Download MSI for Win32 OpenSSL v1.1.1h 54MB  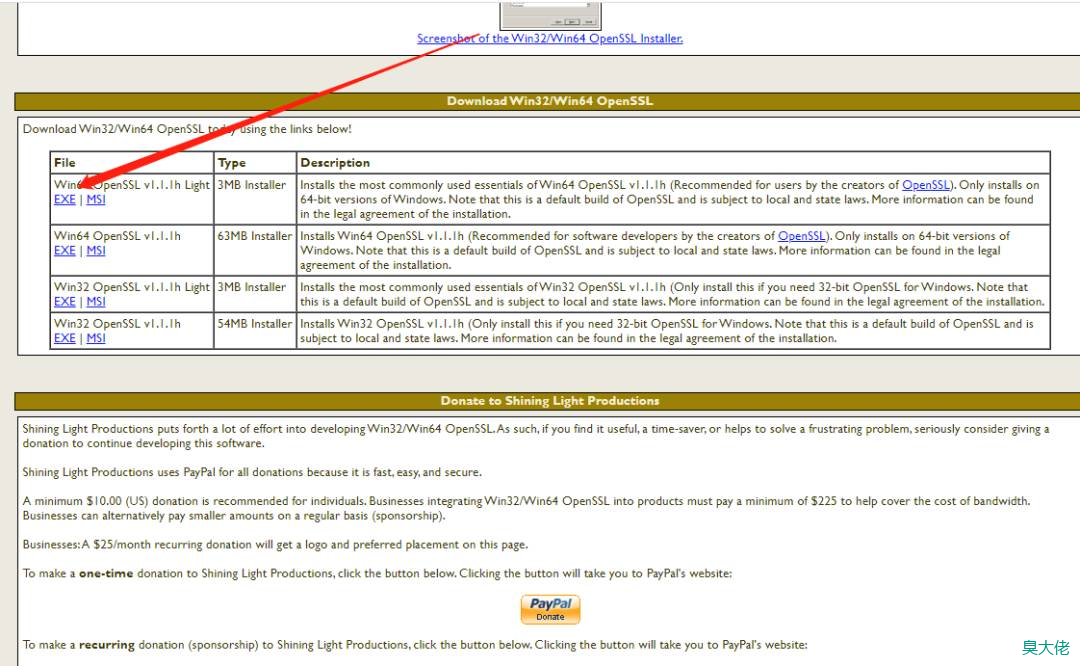[x=96, y=337]
